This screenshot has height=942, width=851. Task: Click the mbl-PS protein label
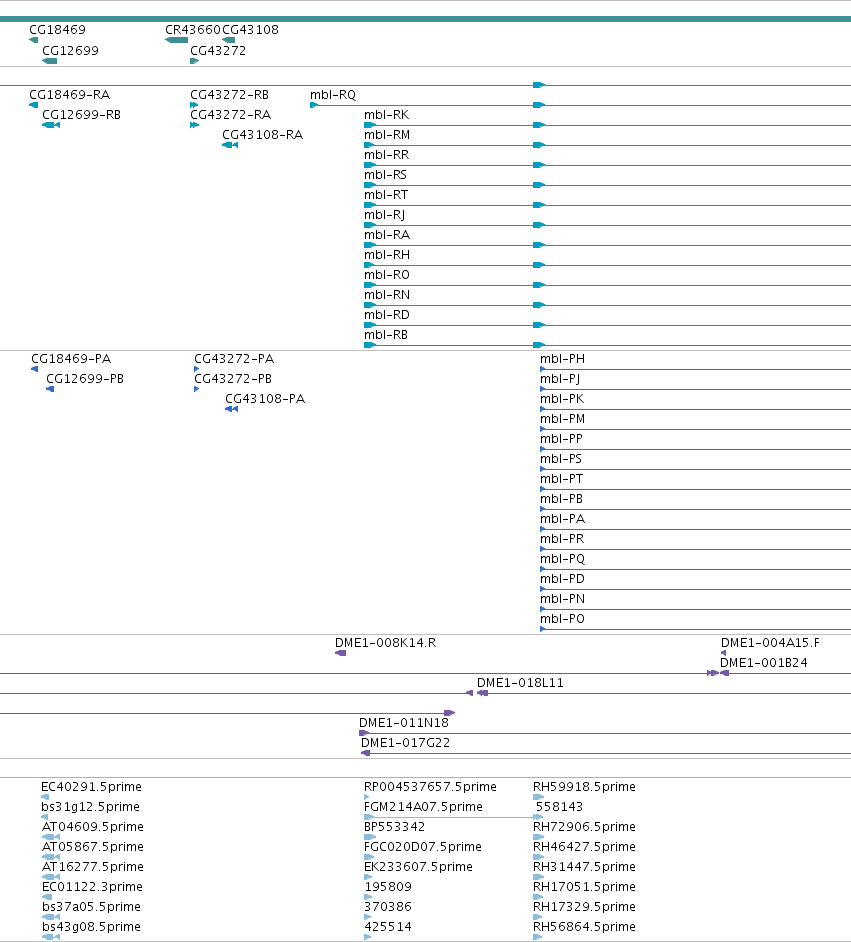tap(561, 459)
